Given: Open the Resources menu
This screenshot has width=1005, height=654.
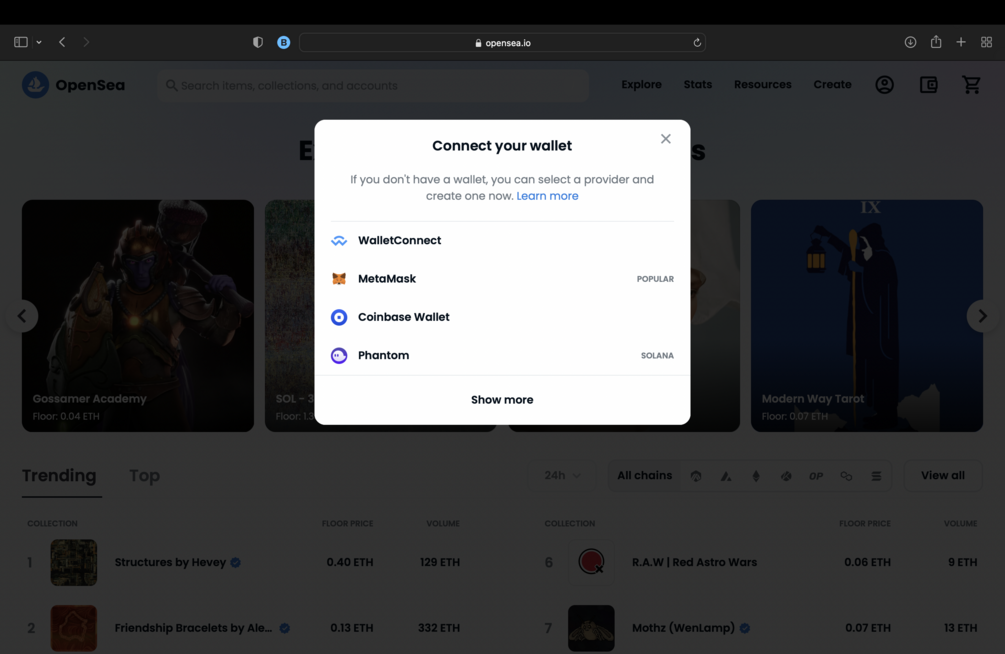Looking at the screenshot, I should pyautogui.click(x=763, y=85).
